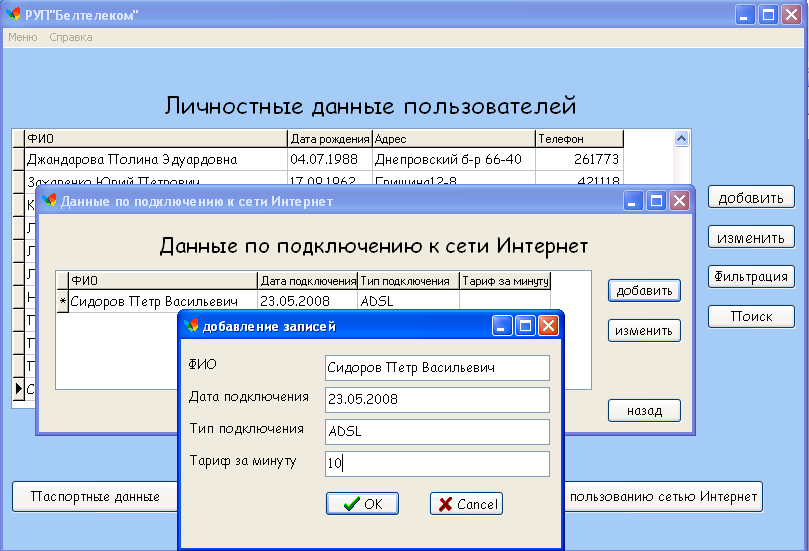Click the current-row arrow indicator in users table
The height and width of the screenshot is (551, 809).
click(x=19, y=388)
